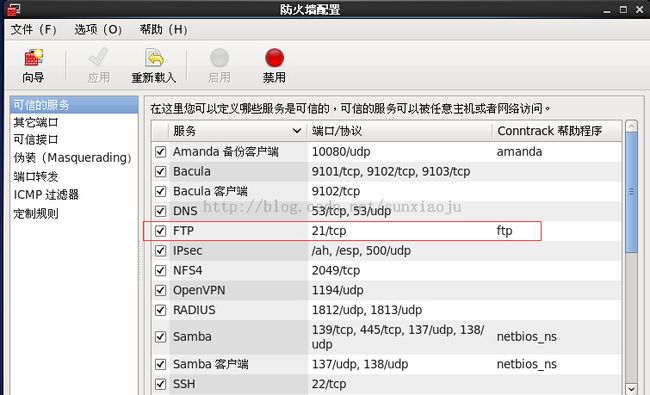Select ICMP 过滤器 in the sidebar
This screenshot has height=395, width=650.
point(46,194)
